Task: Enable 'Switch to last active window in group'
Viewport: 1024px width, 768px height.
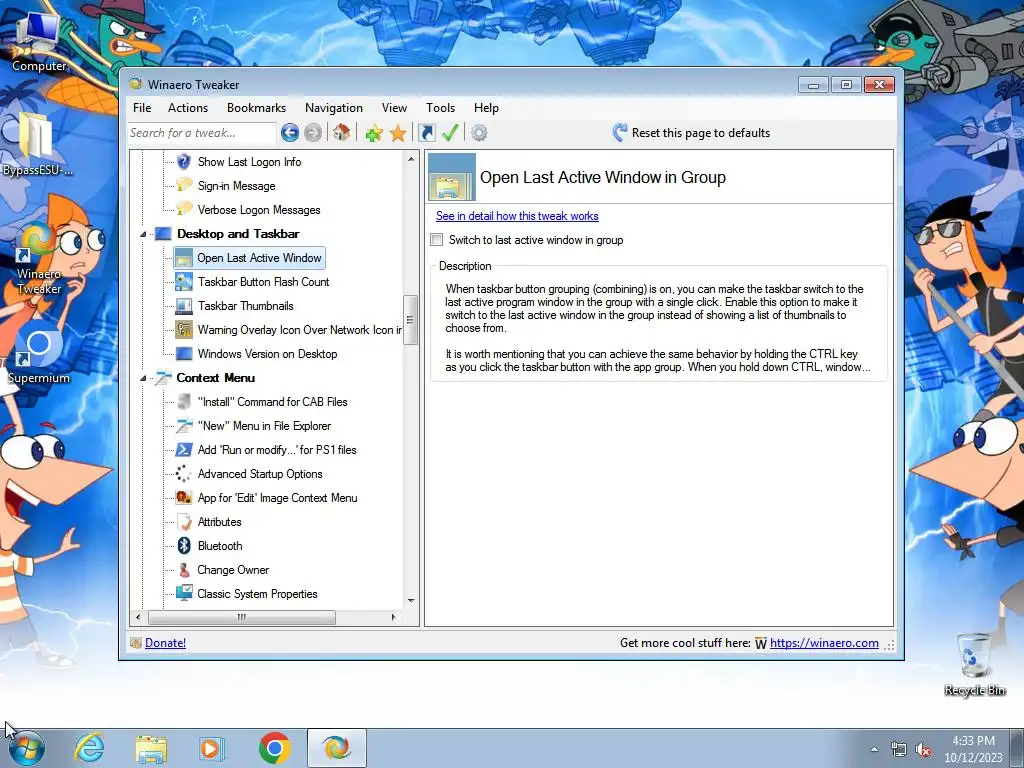Action: (x=437, y=240)
